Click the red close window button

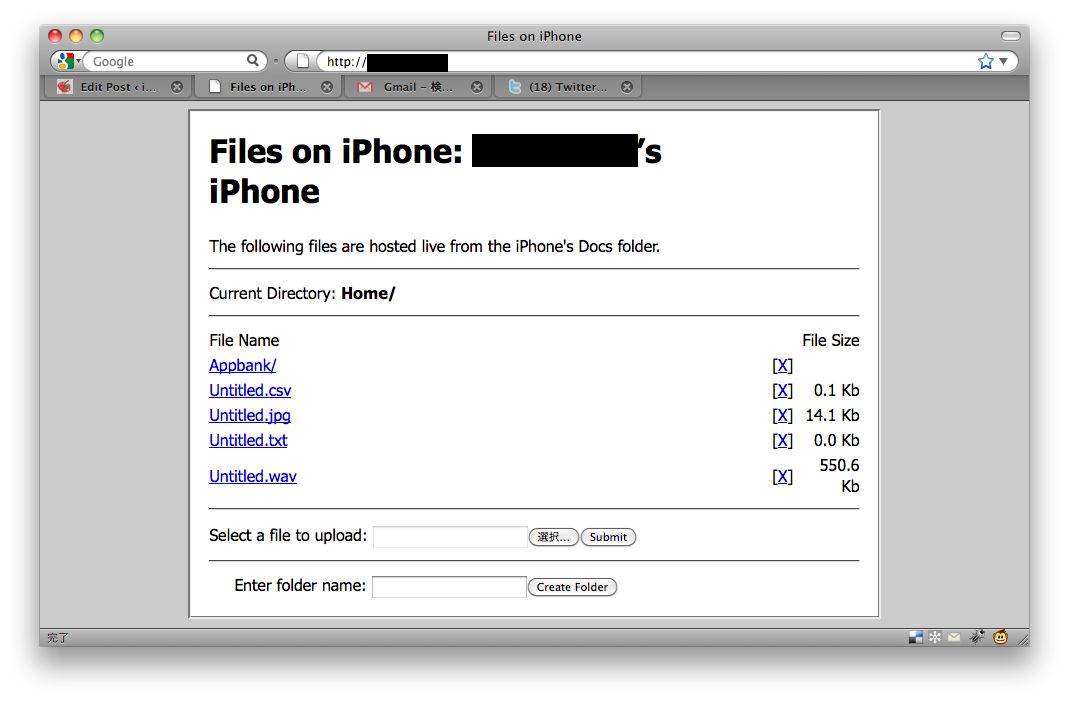point(55,36)
